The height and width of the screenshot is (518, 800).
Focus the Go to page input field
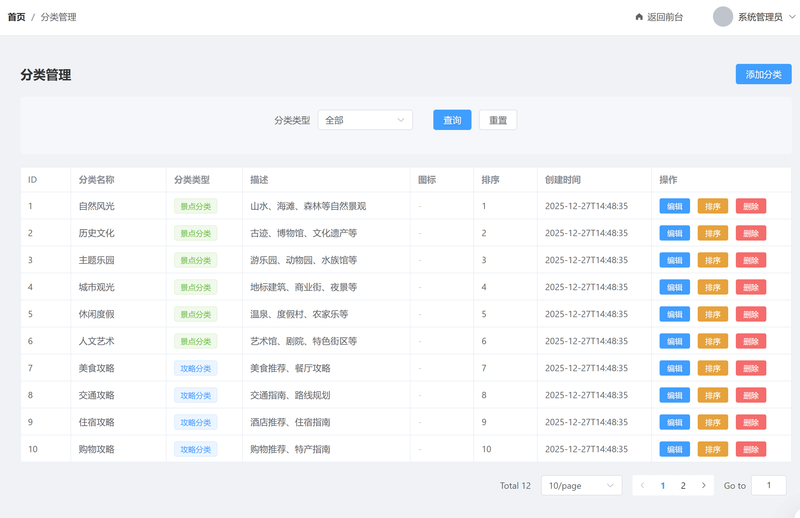[768, 485]
